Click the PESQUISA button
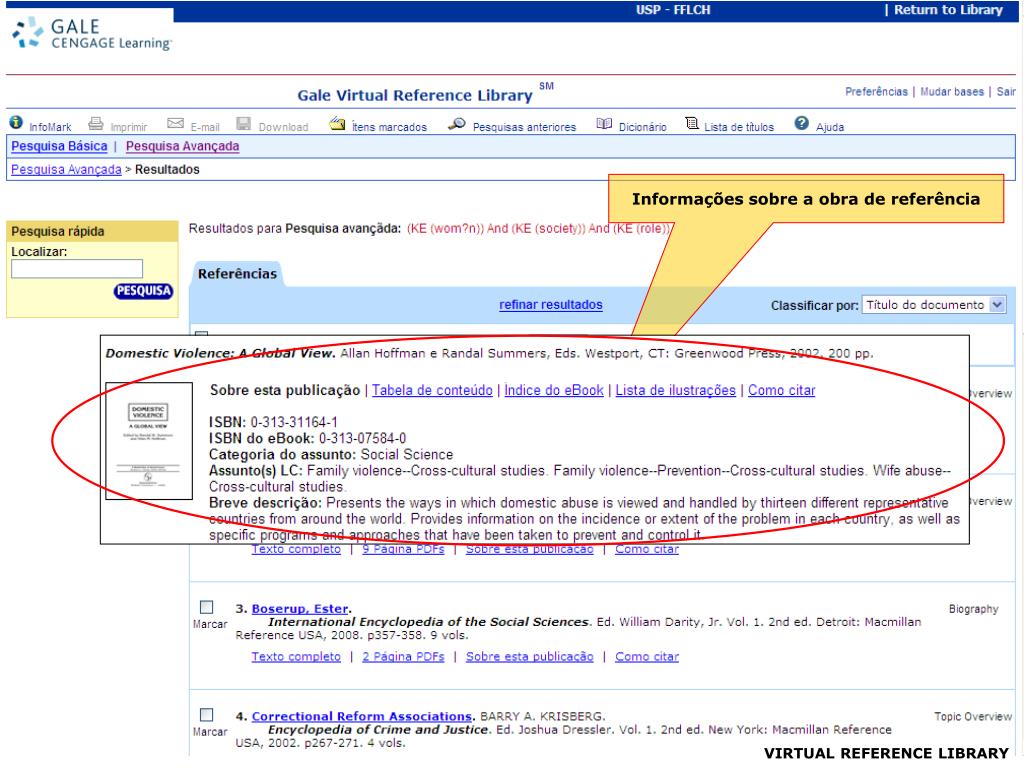 (143, 291)
